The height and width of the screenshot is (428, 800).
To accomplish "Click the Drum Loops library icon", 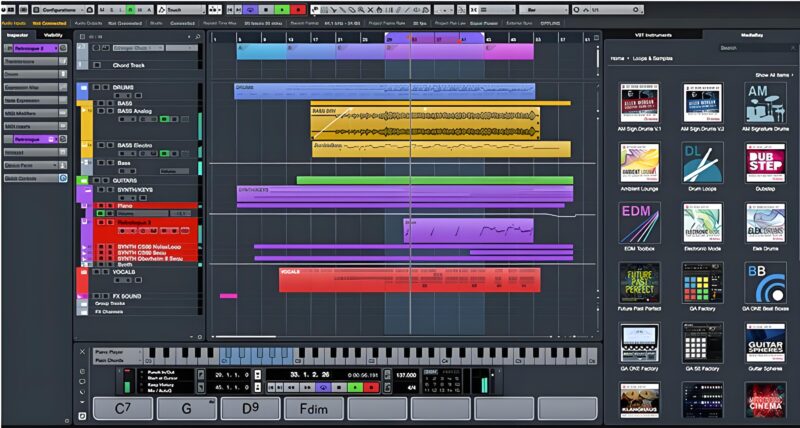I will pyautogui.click(x=702, y=163).
